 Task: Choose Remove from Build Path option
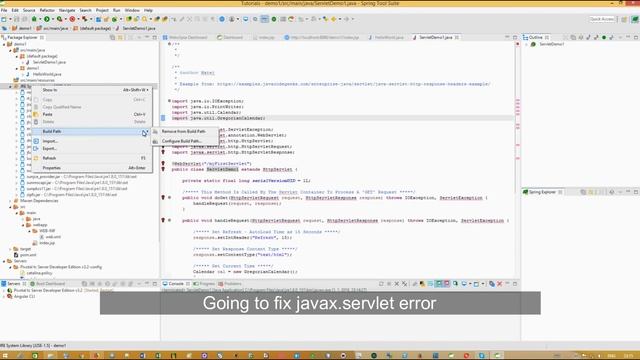point(183,131)
